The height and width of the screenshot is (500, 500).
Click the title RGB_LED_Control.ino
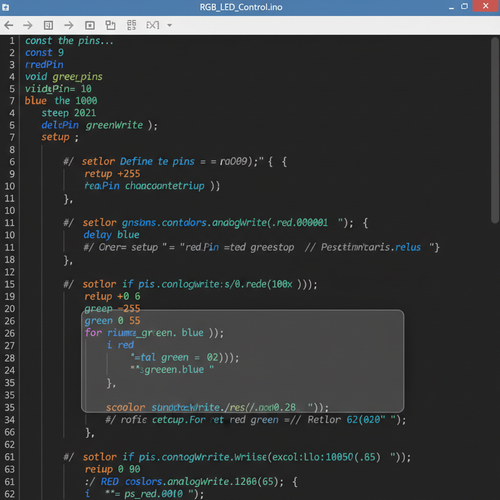click(241, 7)
